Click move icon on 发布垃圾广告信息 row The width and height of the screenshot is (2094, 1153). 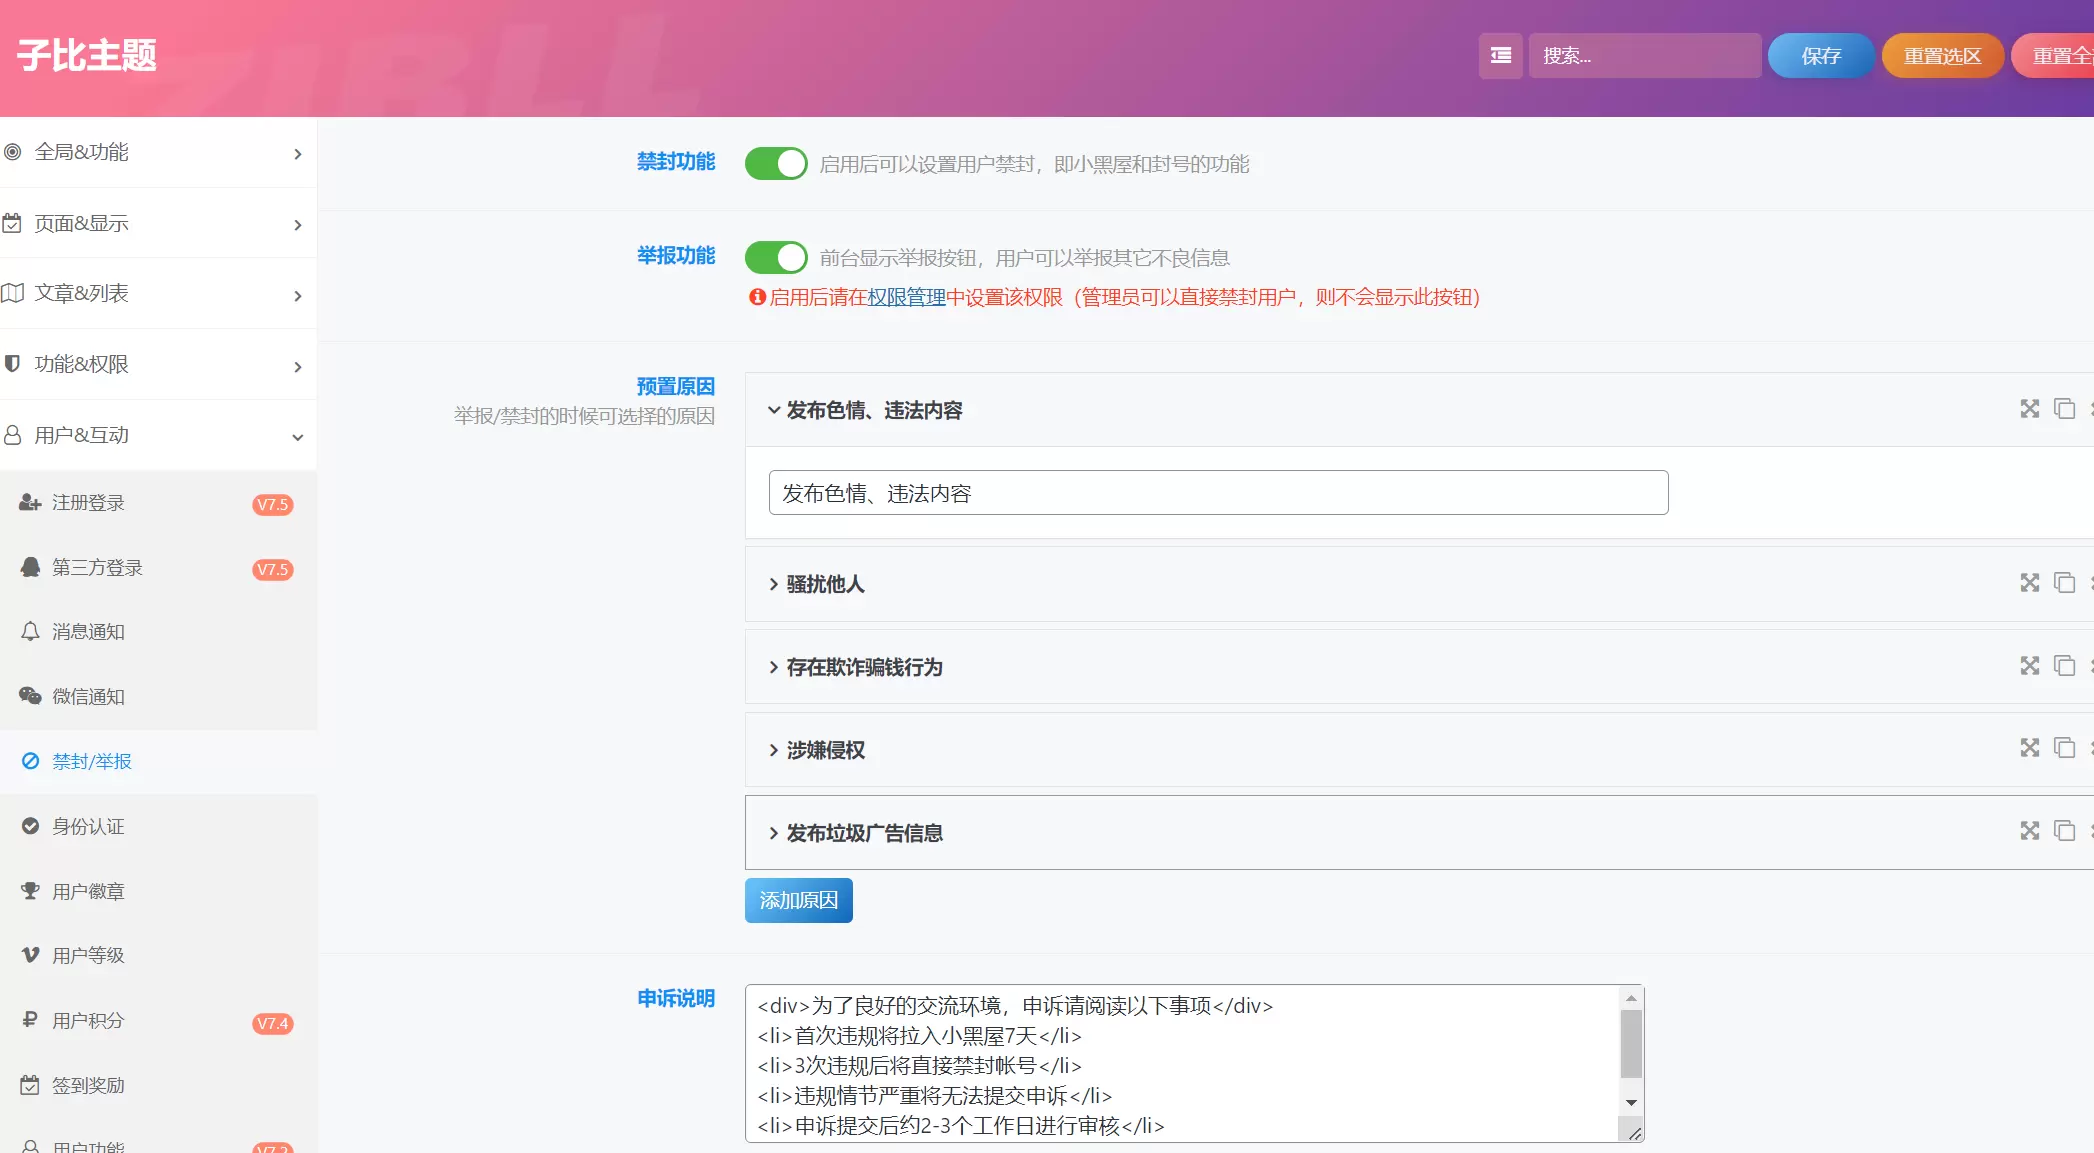point(2029,831)
